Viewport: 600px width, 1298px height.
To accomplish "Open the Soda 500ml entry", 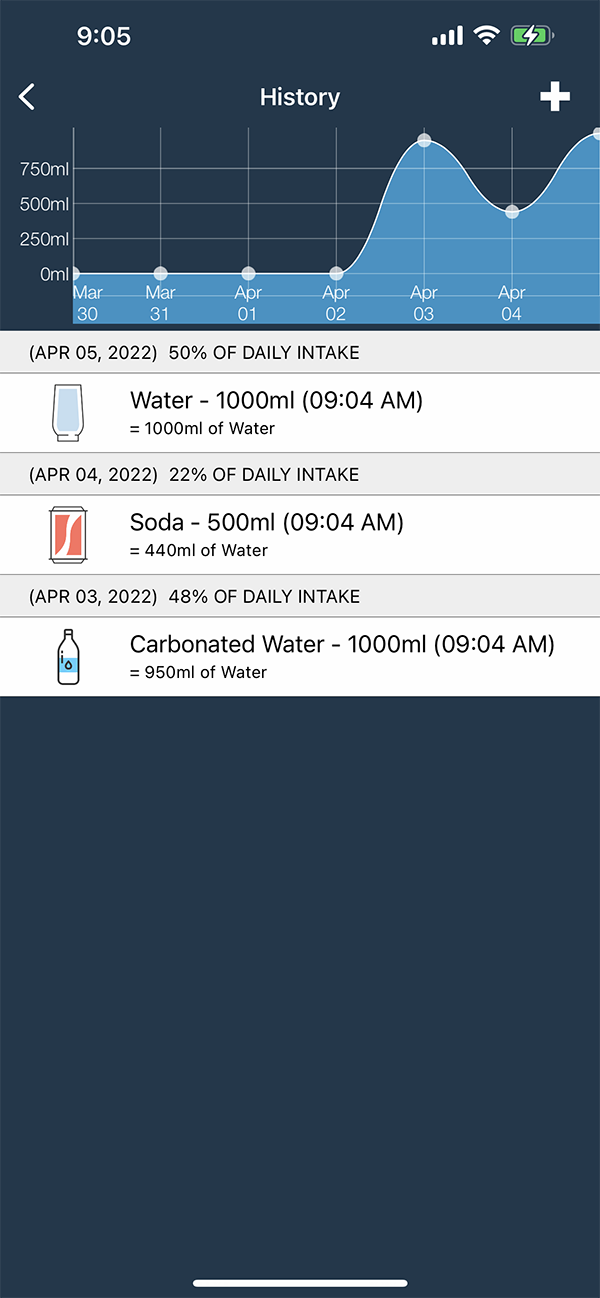I will 300,534.
